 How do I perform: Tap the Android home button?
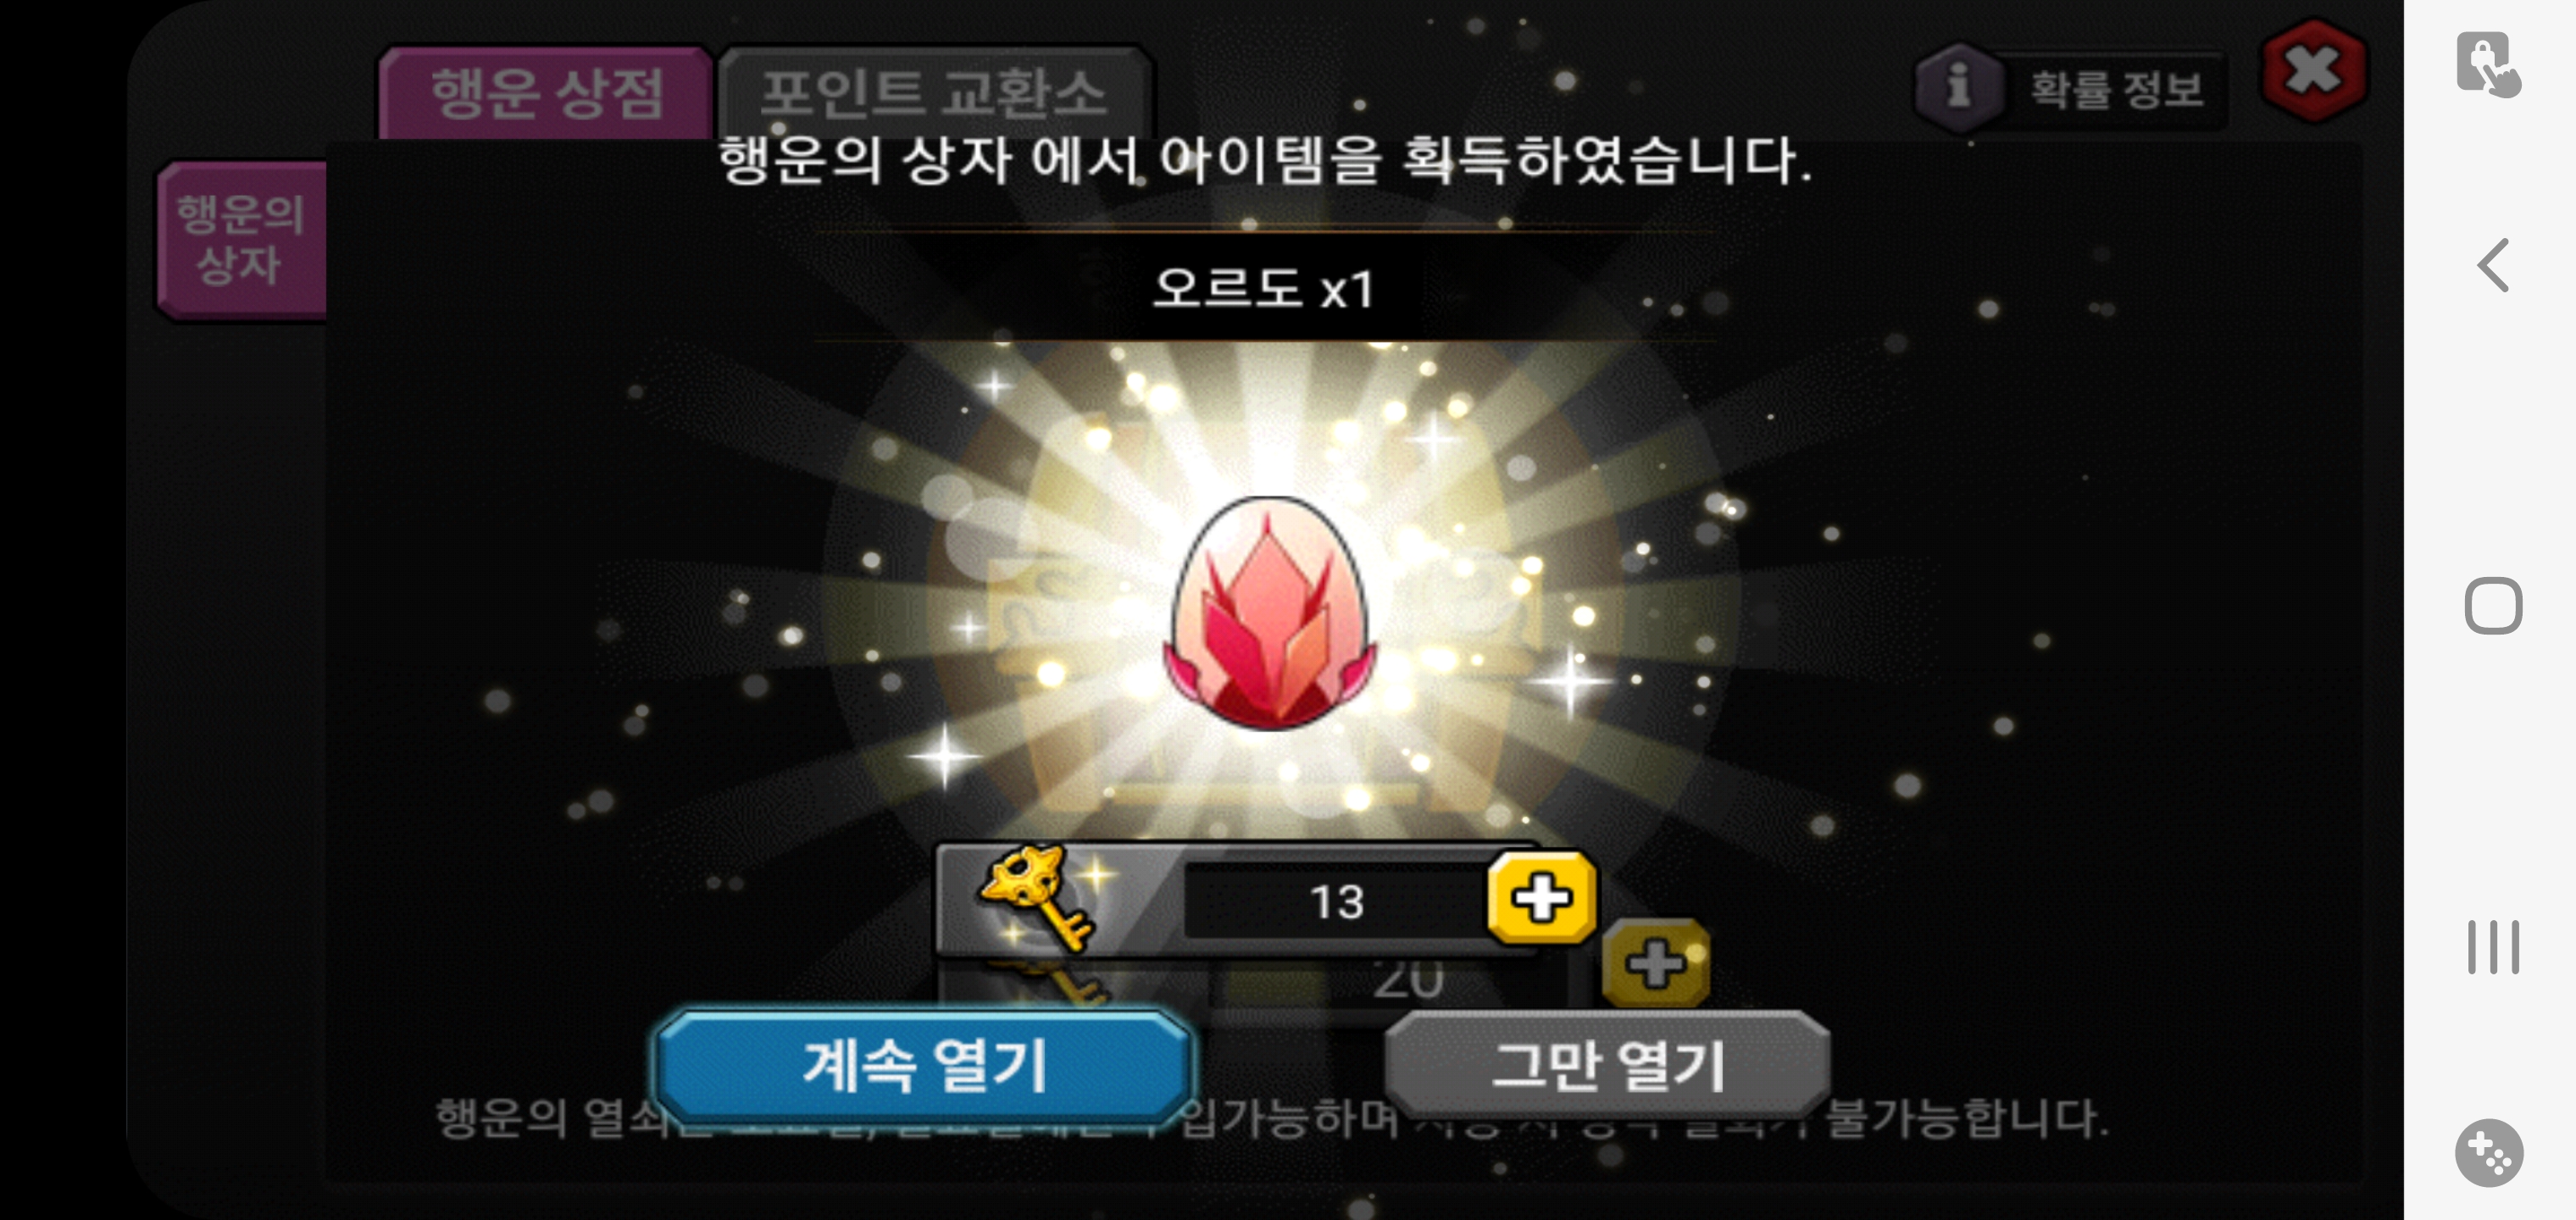point(2493,605)
